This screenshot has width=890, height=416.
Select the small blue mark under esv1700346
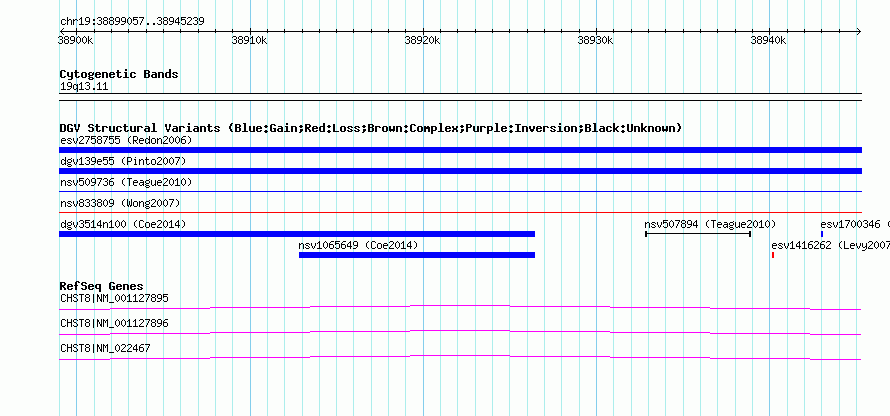(x=822, y=234)
